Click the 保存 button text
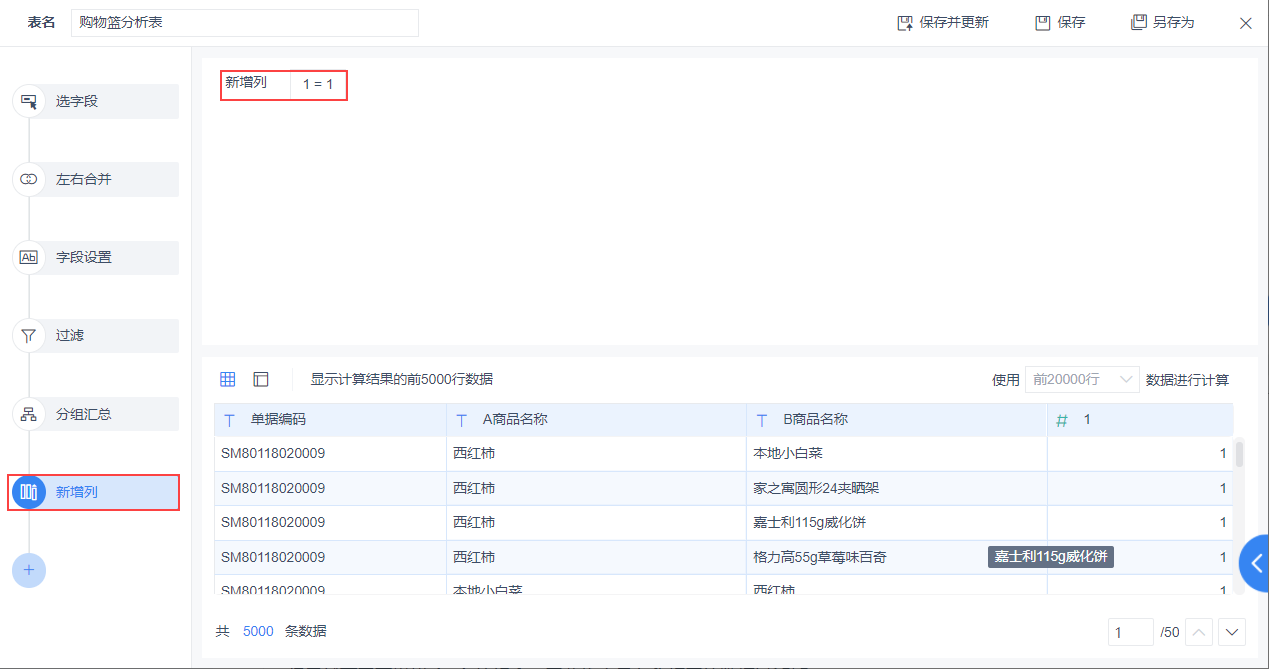This screenshot has height=669, width=1269. (1071, 22)
